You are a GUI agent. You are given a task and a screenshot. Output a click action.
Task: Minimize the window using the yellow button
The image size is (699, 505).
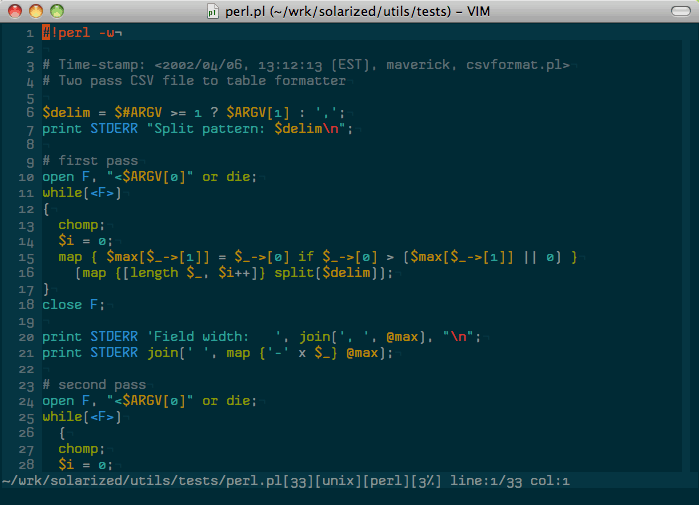[x=35, y=11]
